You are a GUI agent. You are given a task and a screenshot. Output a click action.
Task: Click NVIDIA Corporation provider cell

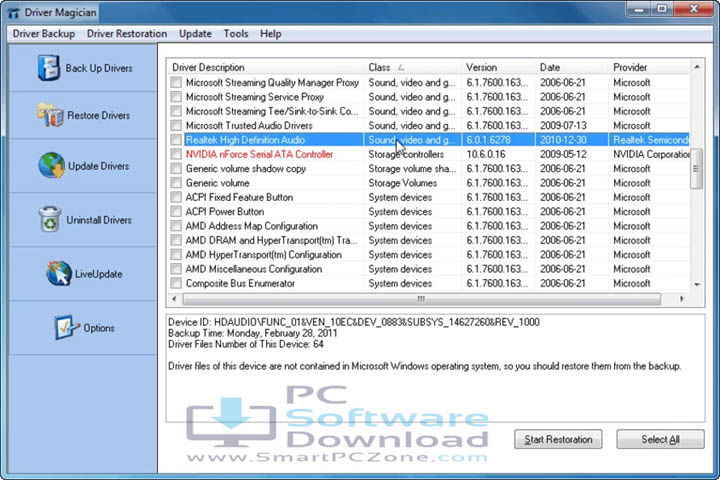tap(651, 154)
